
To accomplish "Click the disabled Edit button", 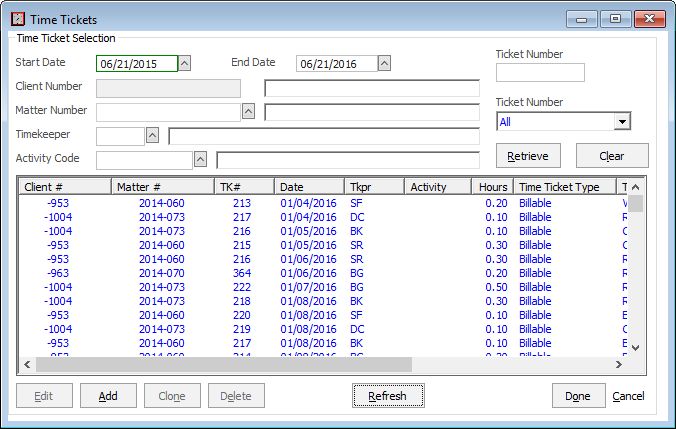I will click(x=44, y=396).
